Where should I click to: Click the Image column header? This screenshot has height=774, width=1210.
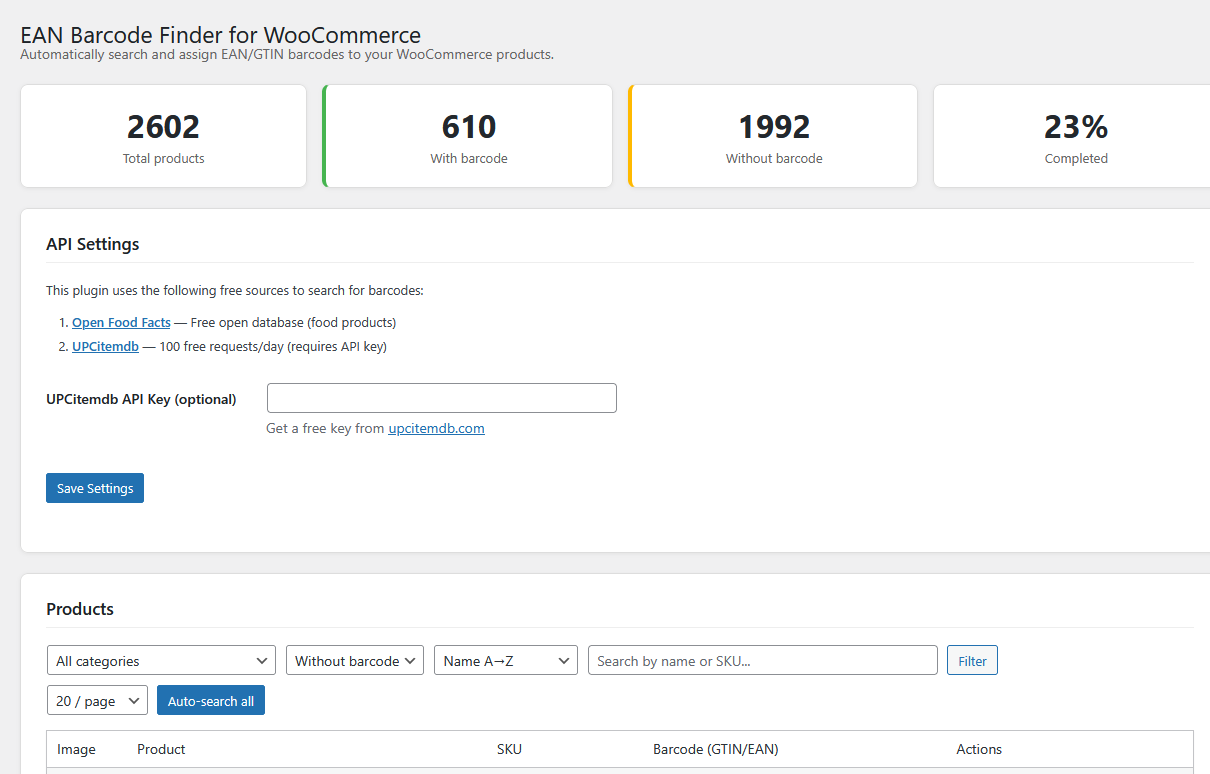[x=76, y=749]
